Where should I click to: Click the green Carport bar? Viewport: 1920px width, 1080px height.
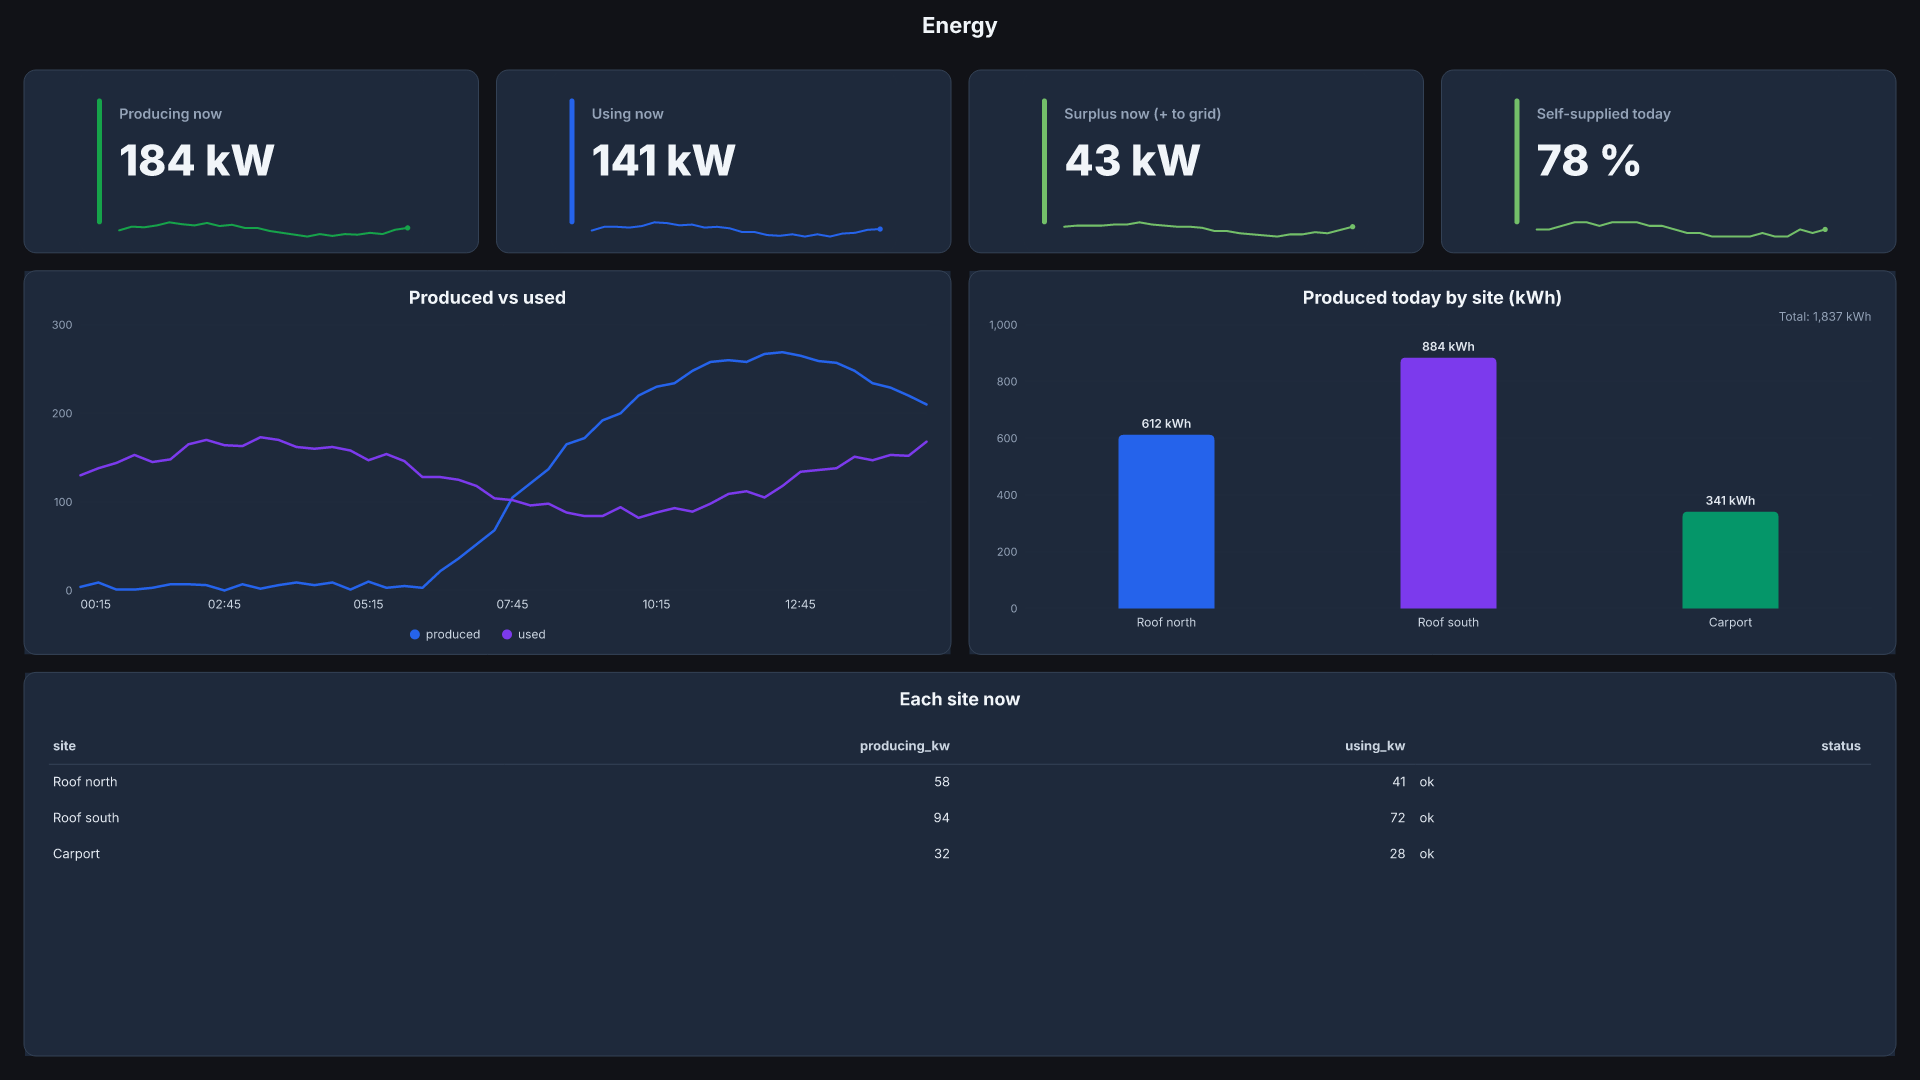click(1730, 560)
